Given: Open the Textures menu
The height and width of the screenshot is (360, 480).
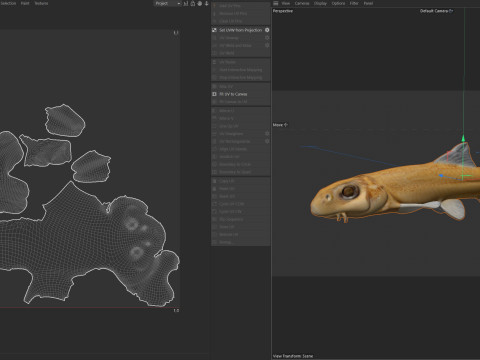Looking at the screenshot, I should pyautogui.click(x=41, y=3).
